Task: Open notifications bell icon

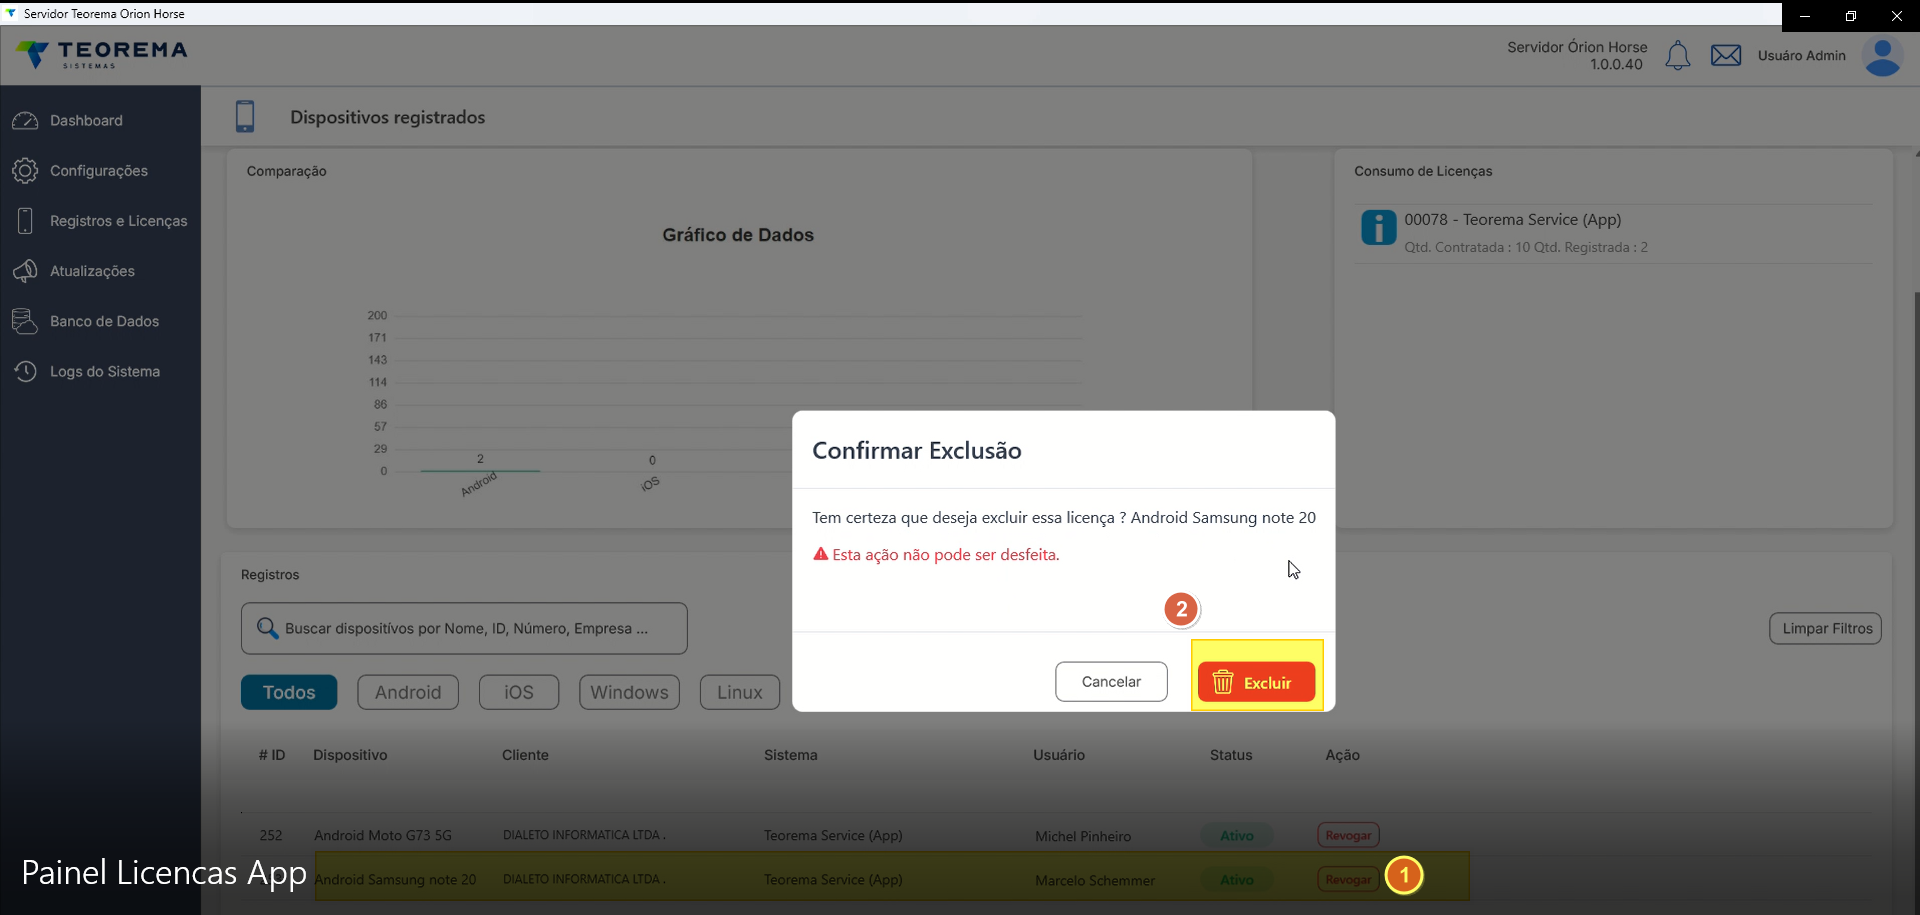Action: [x=1677, y=56]
